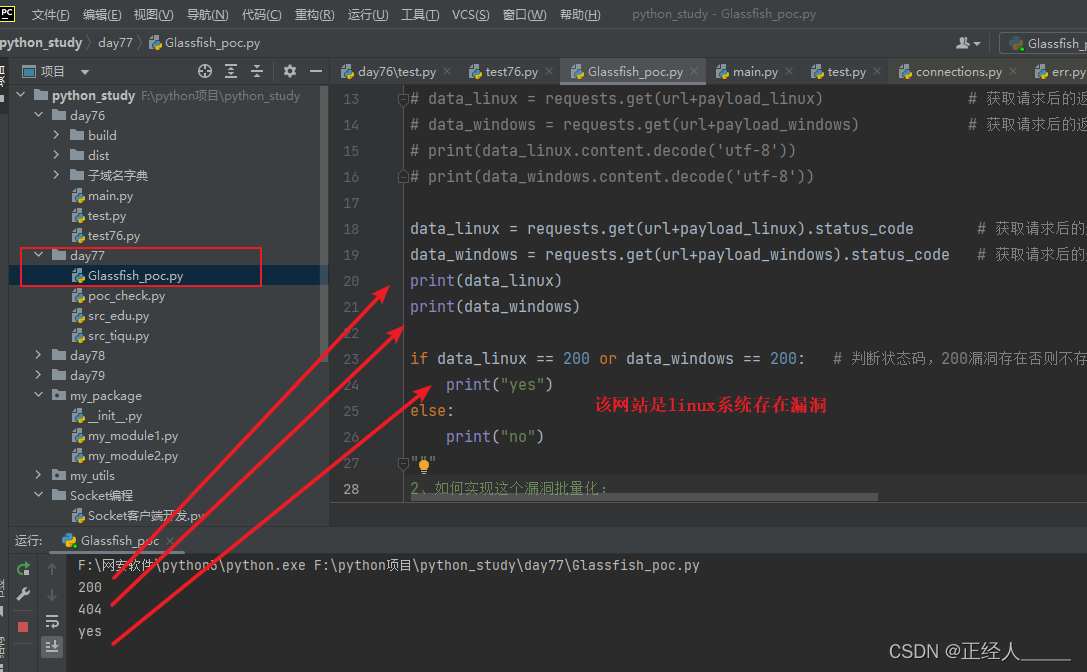Open the Project panel dropdown arrow
This screenshot has height=672, width=1087.
click(84, 70)
